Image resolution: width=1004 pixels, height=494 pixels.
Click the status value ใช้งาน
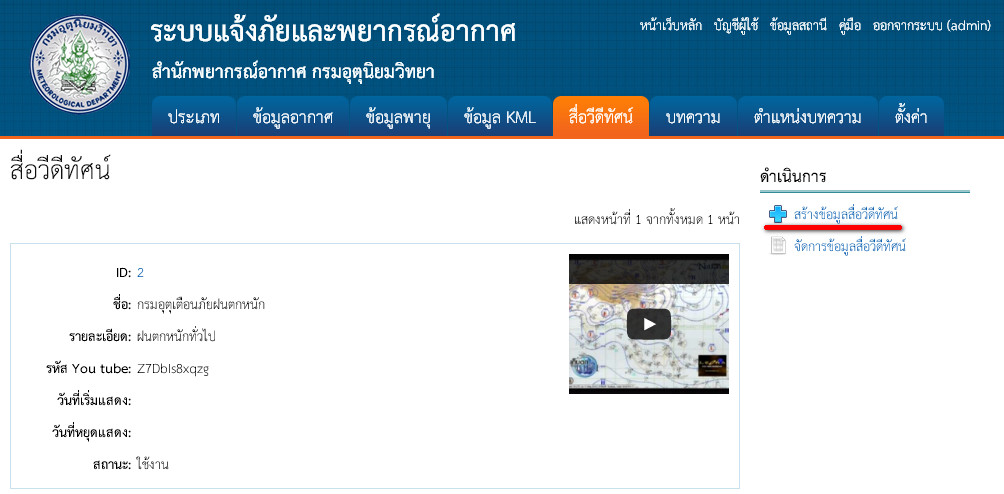[152, 465]
